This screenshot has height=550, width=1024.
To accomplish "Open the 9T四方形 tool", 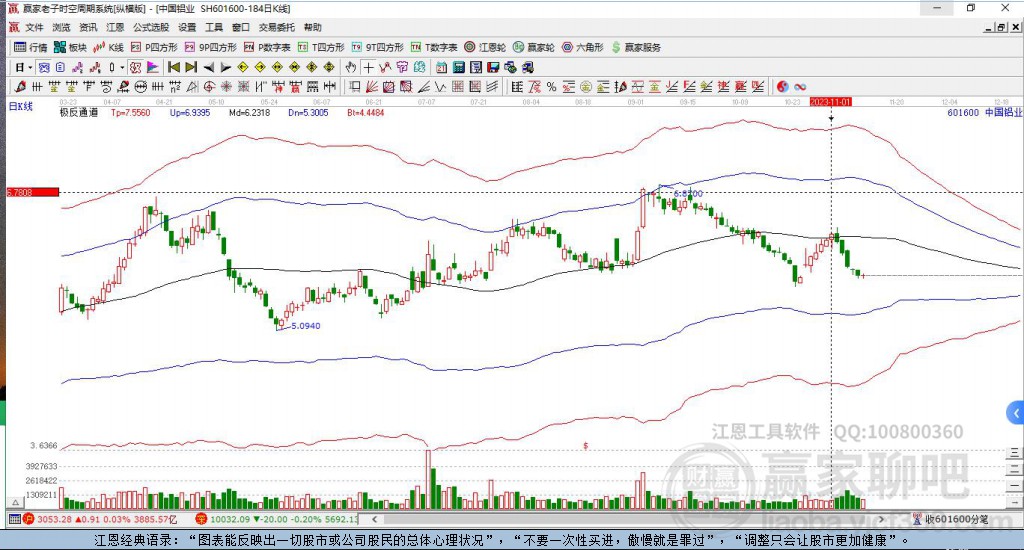I will pos(377,47).
